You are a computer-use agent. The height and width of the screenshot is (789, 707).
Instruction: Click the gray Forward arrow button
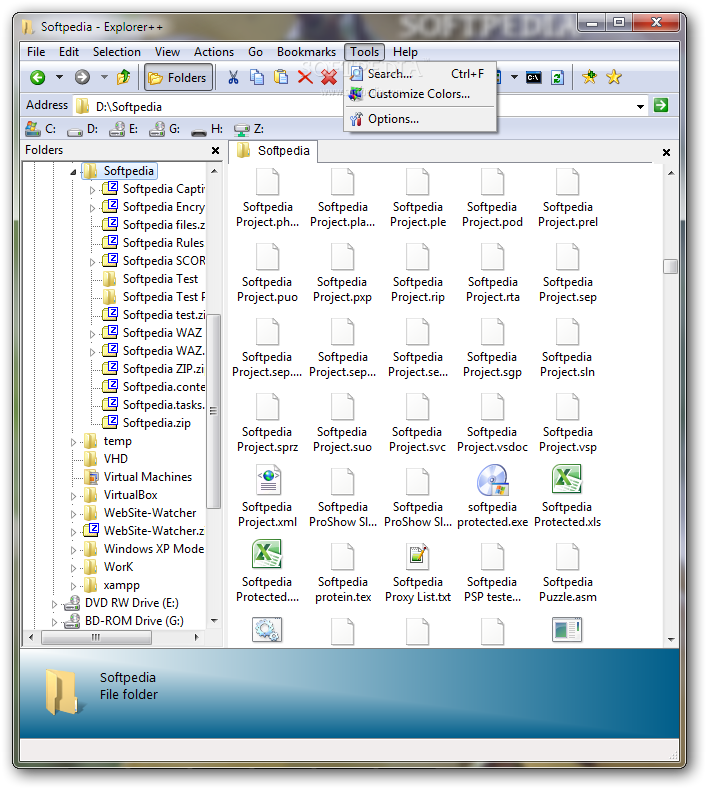[82, 77]
